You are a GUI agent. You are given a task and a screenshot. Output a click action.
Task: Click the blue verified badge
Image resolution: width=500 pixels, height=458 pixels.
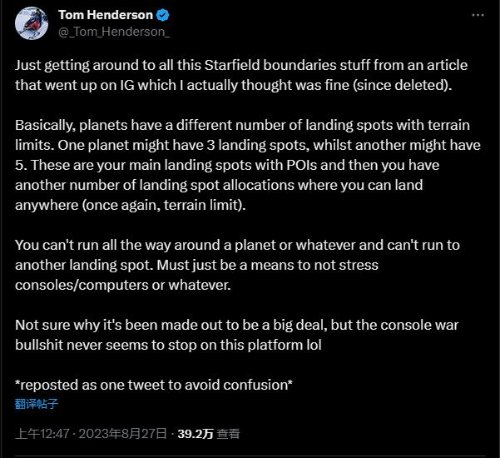pos(163,15)
